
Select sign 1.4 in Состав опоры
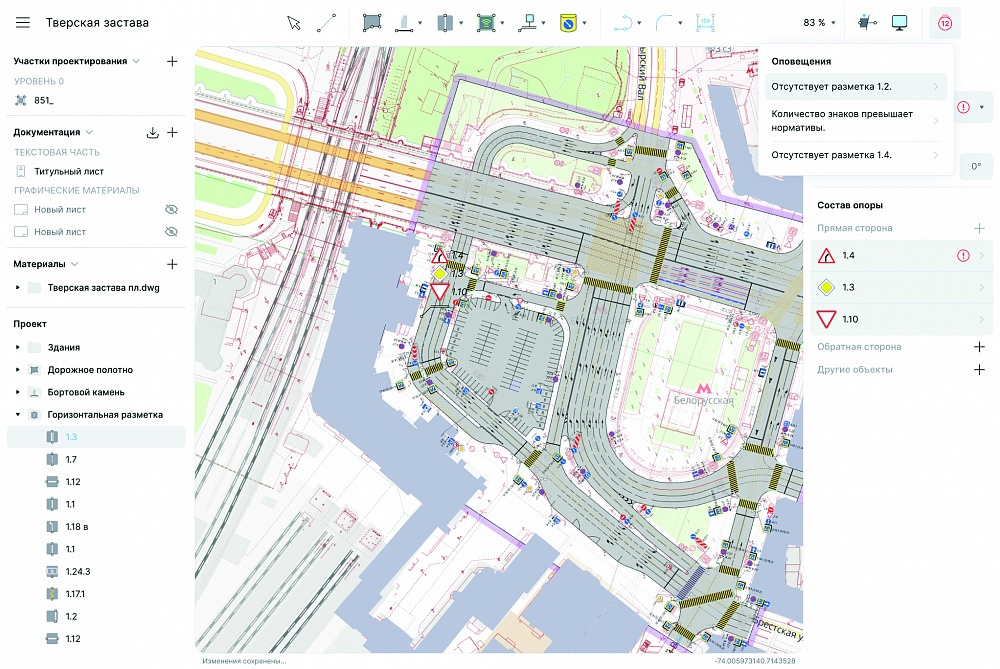coord(902,256)
